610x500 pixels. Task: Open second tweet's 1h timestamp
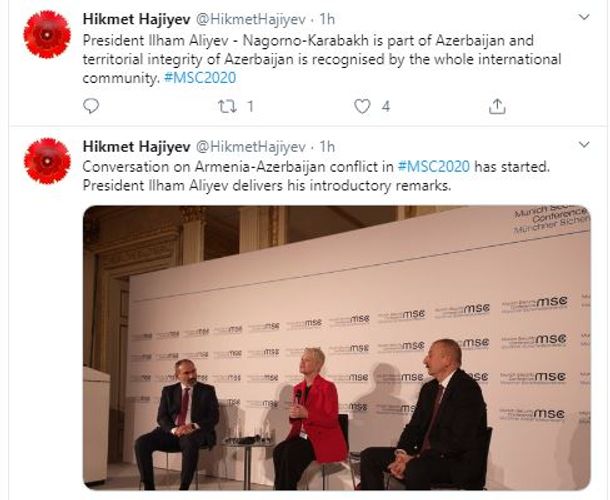pos(327,147)
